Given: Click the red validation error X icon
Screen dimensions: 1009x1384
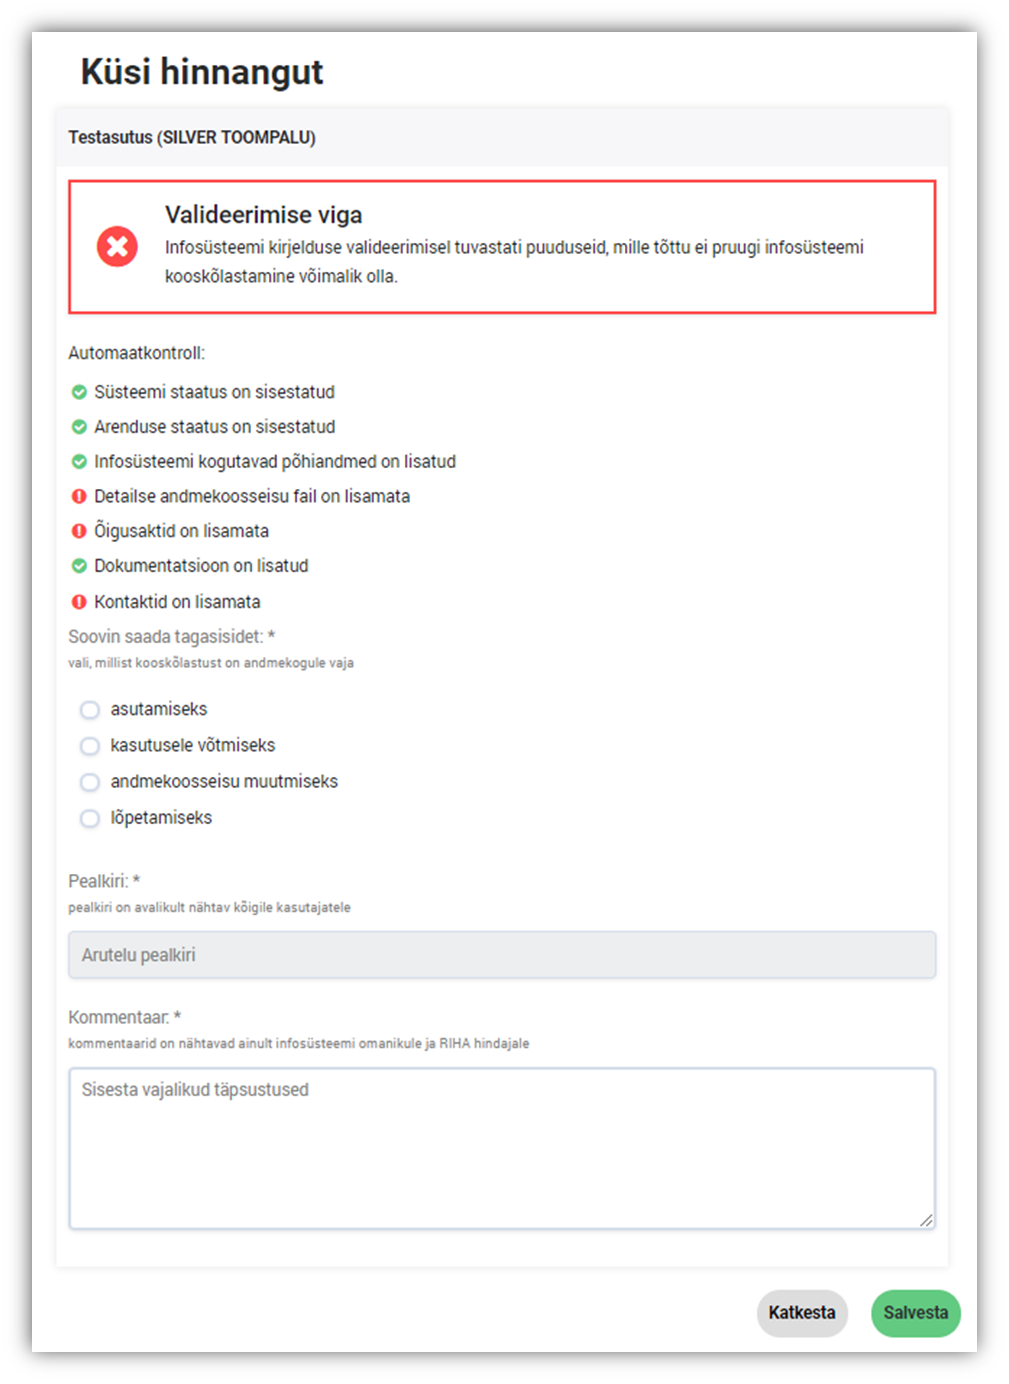Looking at the screenshot, I should pyautogui.click(x=117, y=246).
